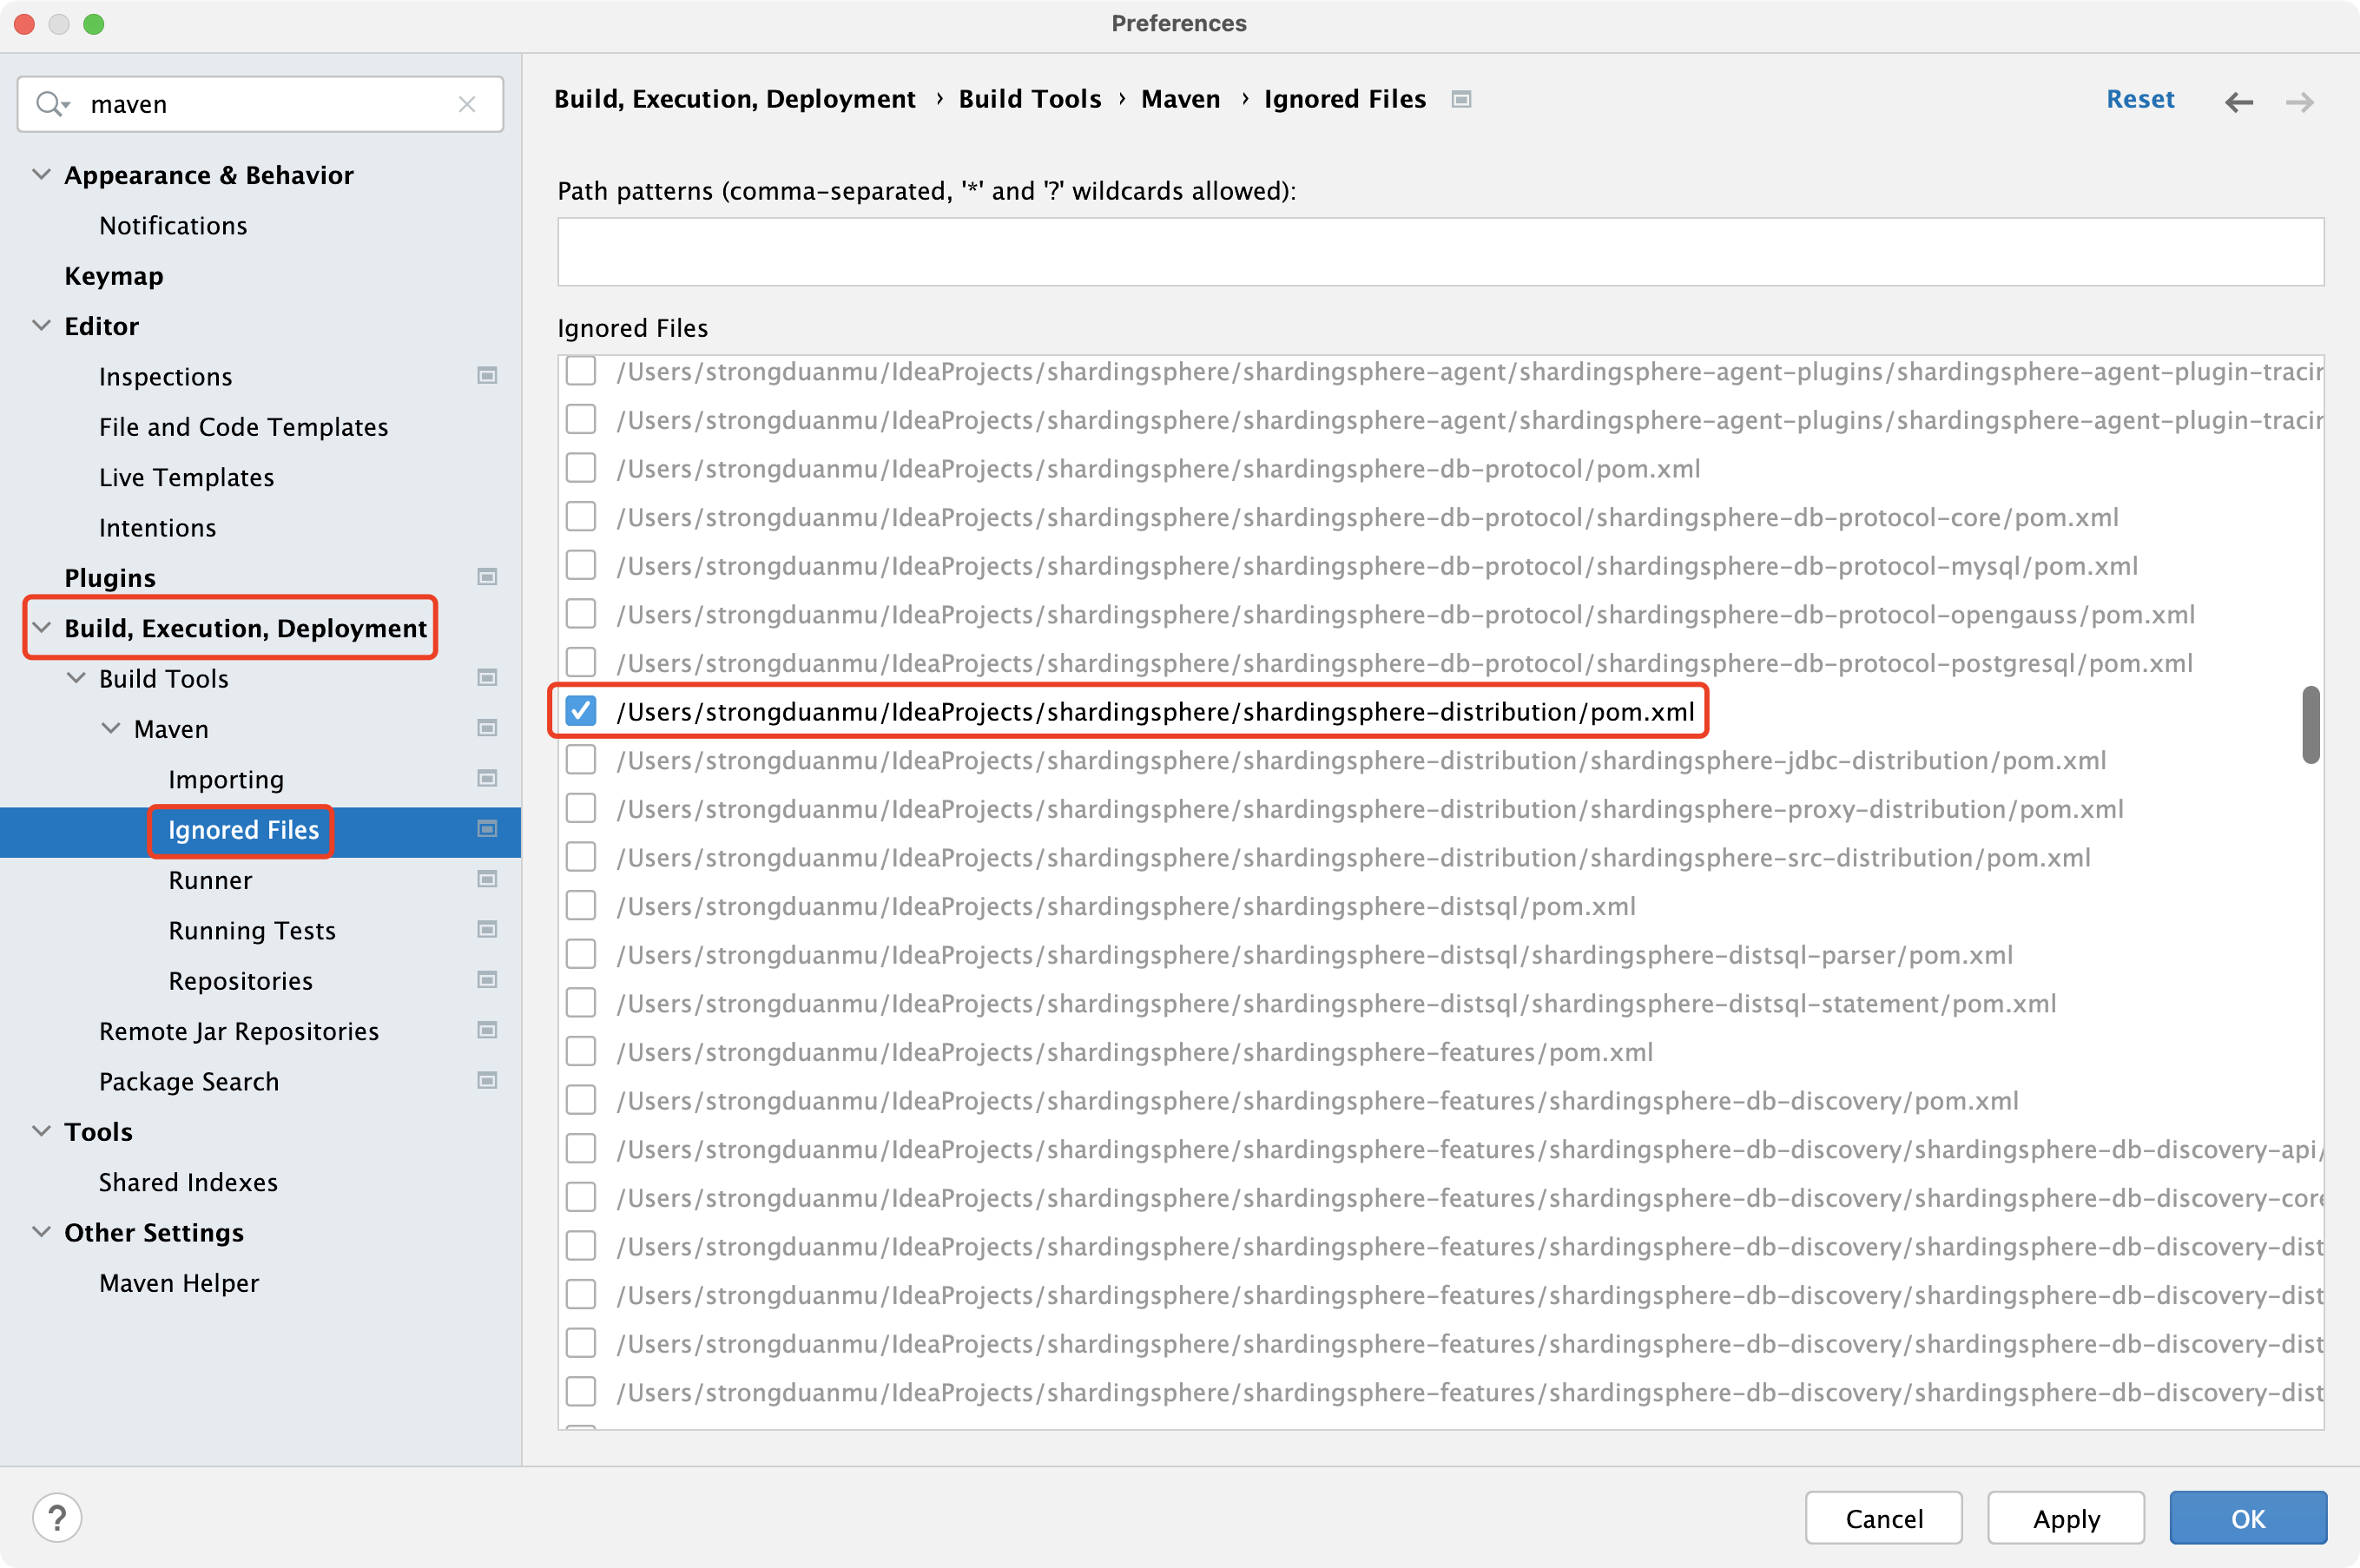Screen dimensions: 2360x1568
Task: Click the ignored files list scrollbar thumb
Action: click(2310, 724)
